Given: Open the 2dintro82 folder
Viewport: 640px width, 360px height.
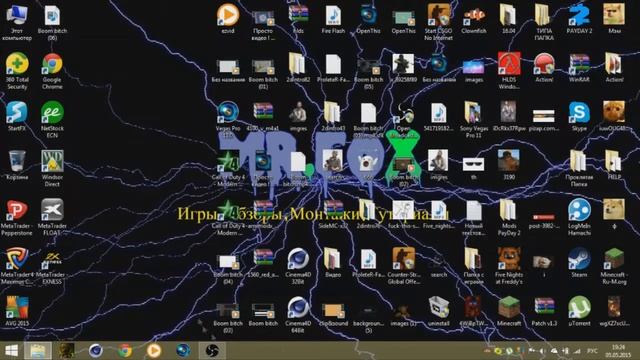Looking at the screenshot, I should [x=298, y=67].
